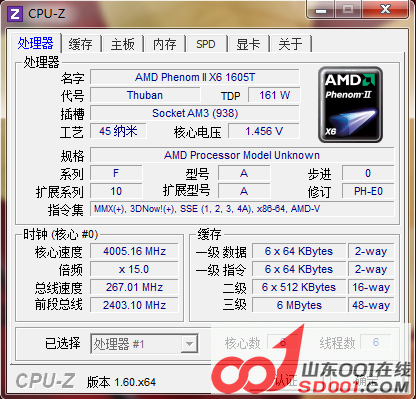
Task: Click the 4005.16 MHz core speed value
Action: click(134, 251)
